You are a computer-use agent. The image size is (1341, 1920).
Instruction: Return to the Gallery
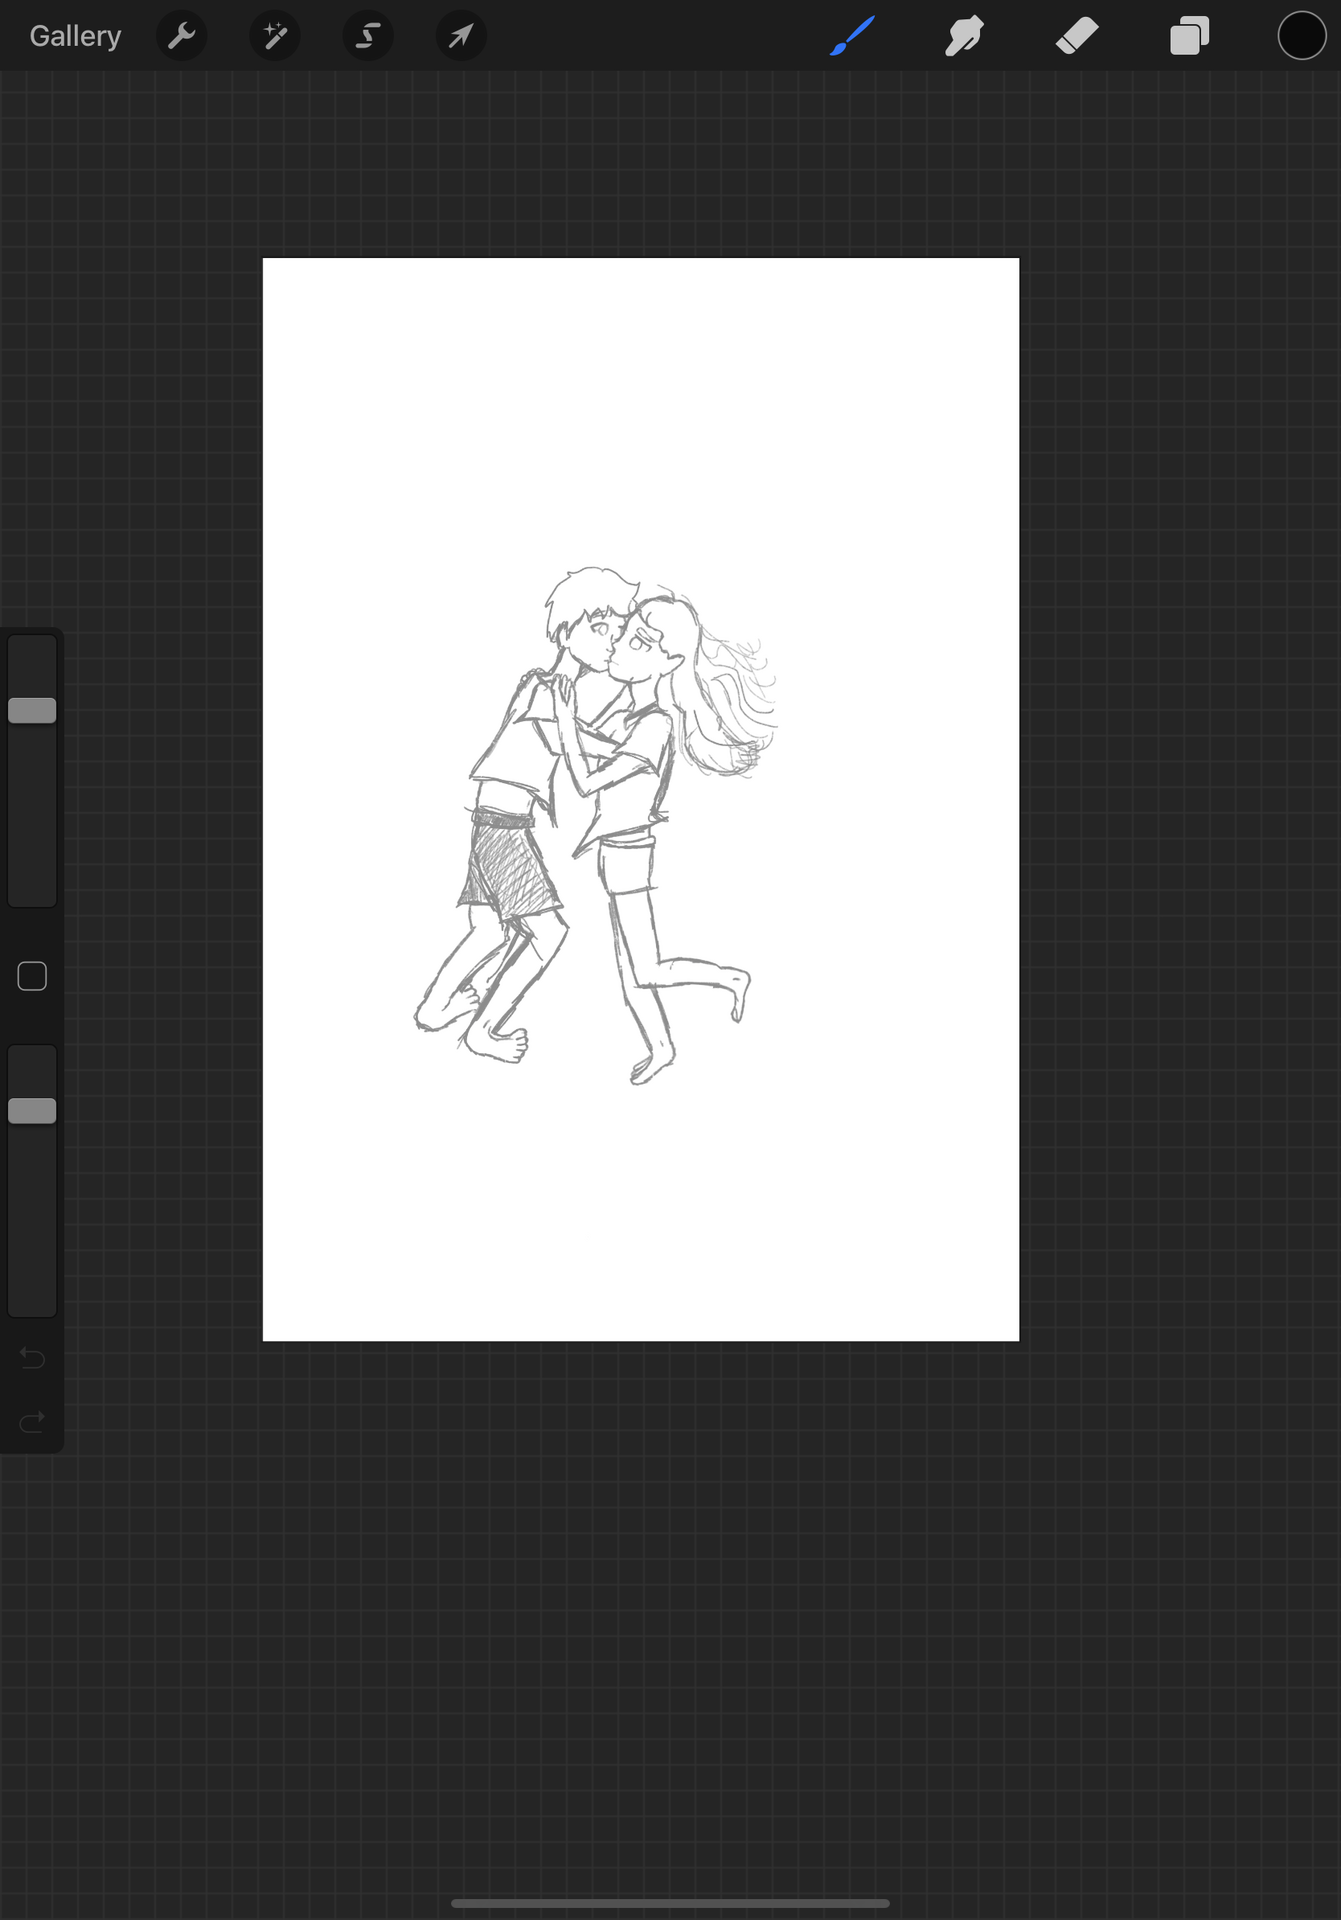coord(75,36)
